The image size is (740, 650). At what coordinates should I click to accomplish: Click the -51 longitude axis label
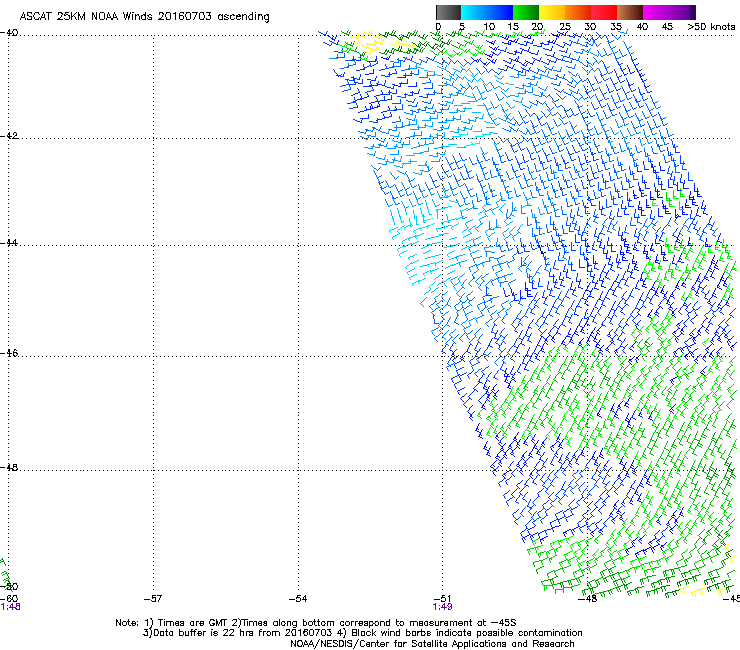coord(442,599)
